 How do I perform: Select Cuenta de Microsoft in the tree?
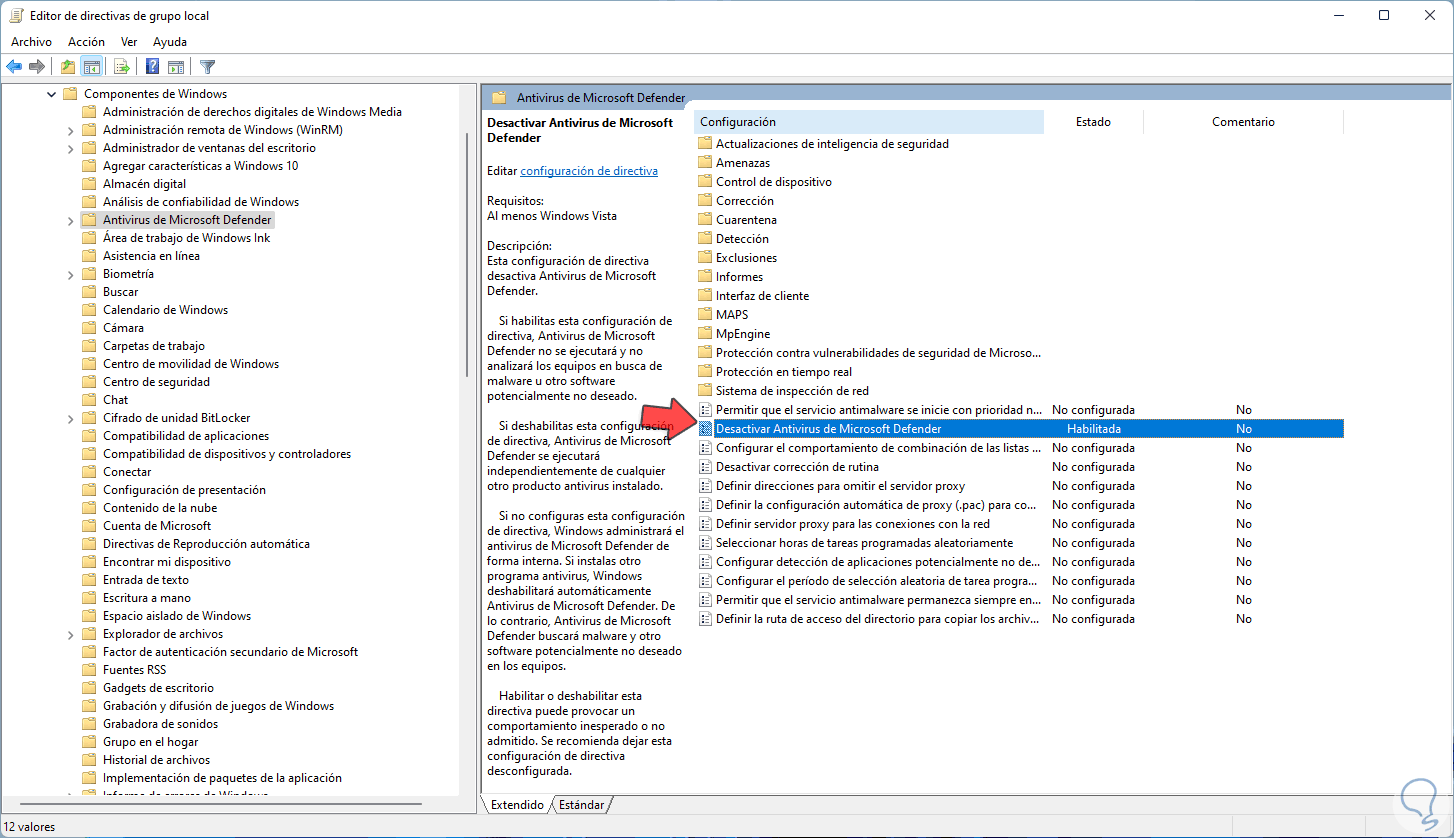tap(157, 526)
